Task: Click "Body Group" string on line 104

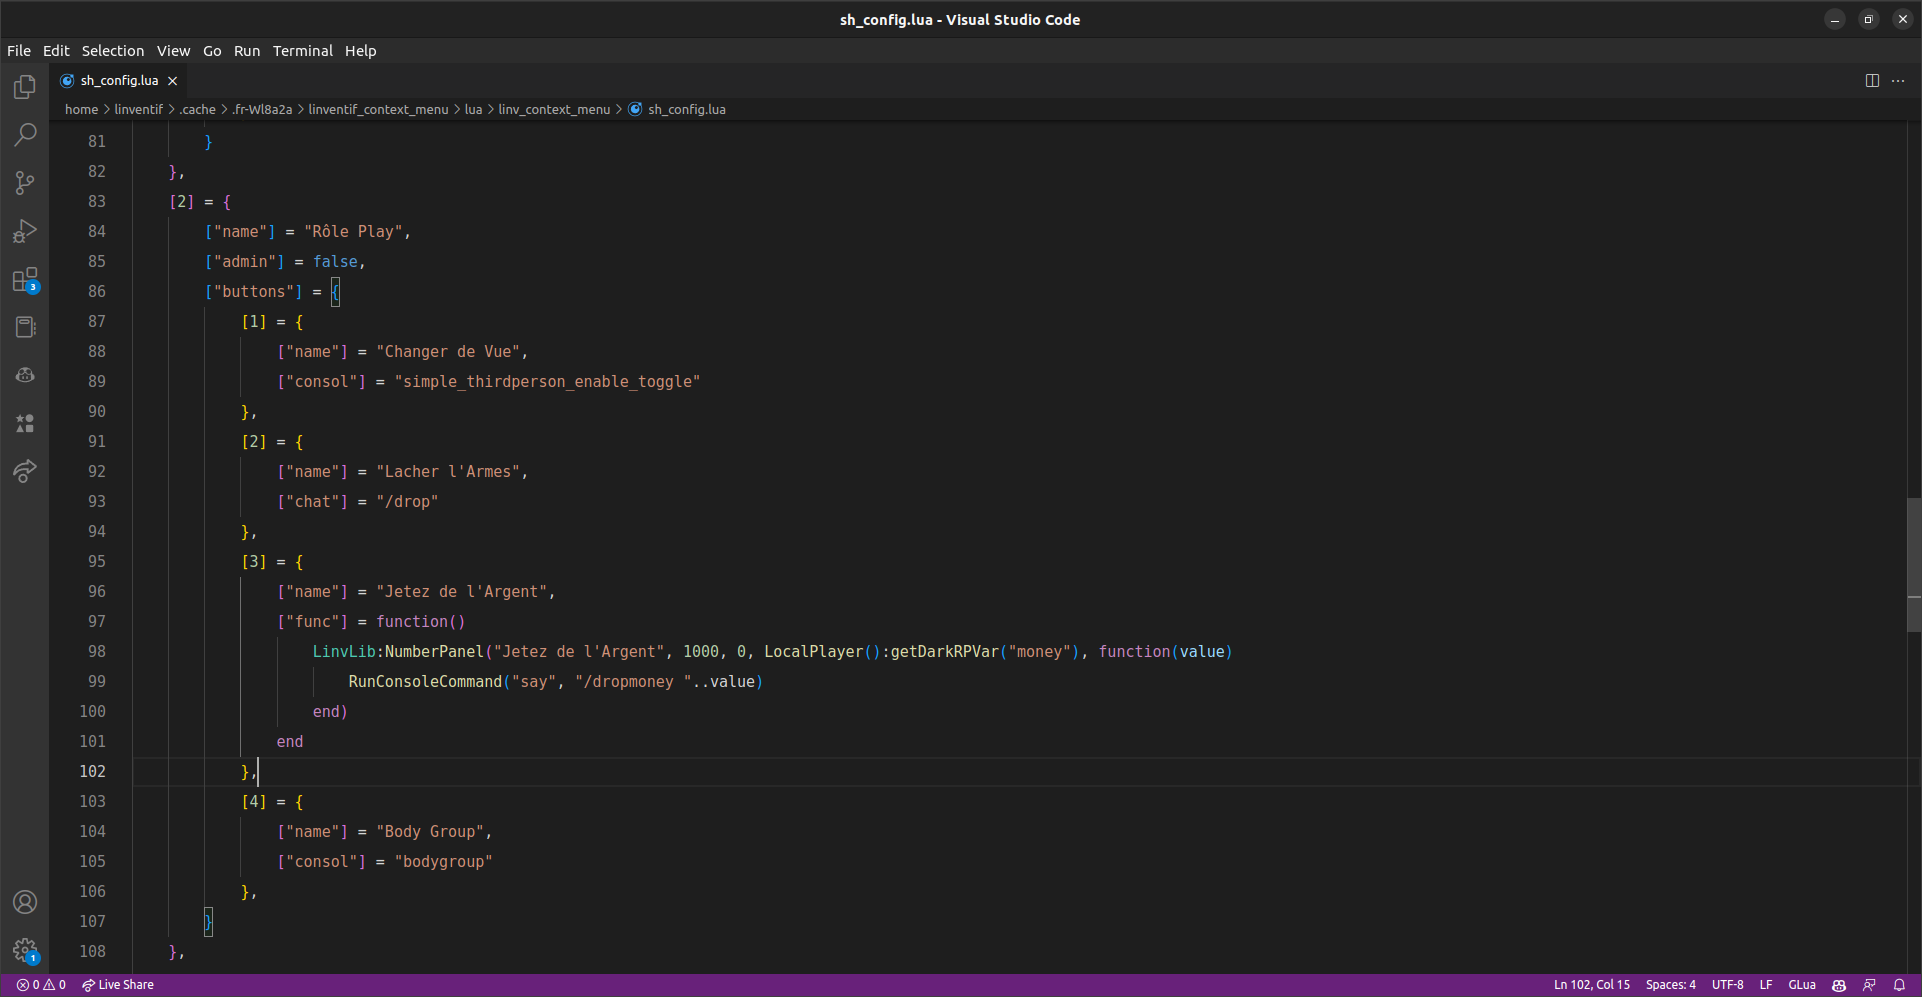Action: click(x=430, y=832)
